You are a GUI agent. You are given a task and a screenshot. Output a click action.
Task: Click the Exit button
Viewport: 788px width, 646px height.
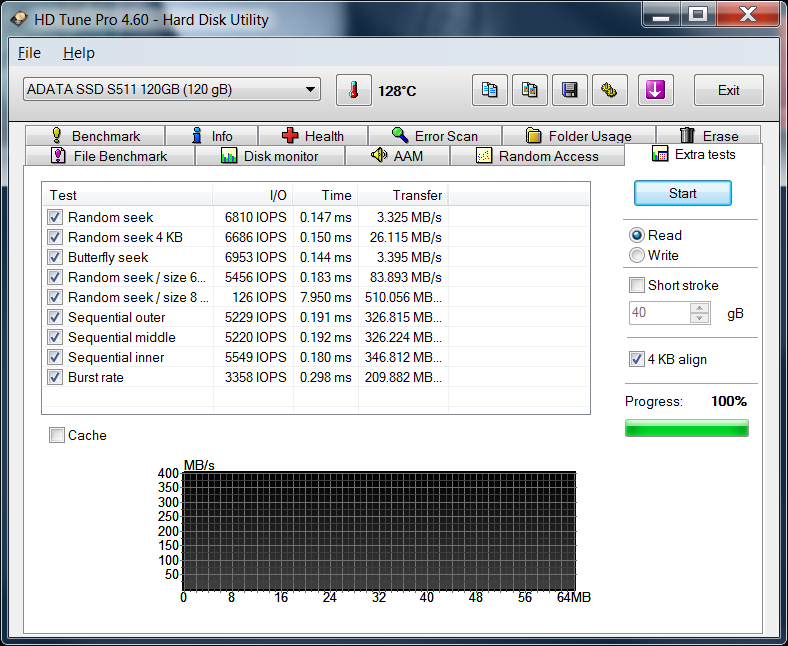728,90
